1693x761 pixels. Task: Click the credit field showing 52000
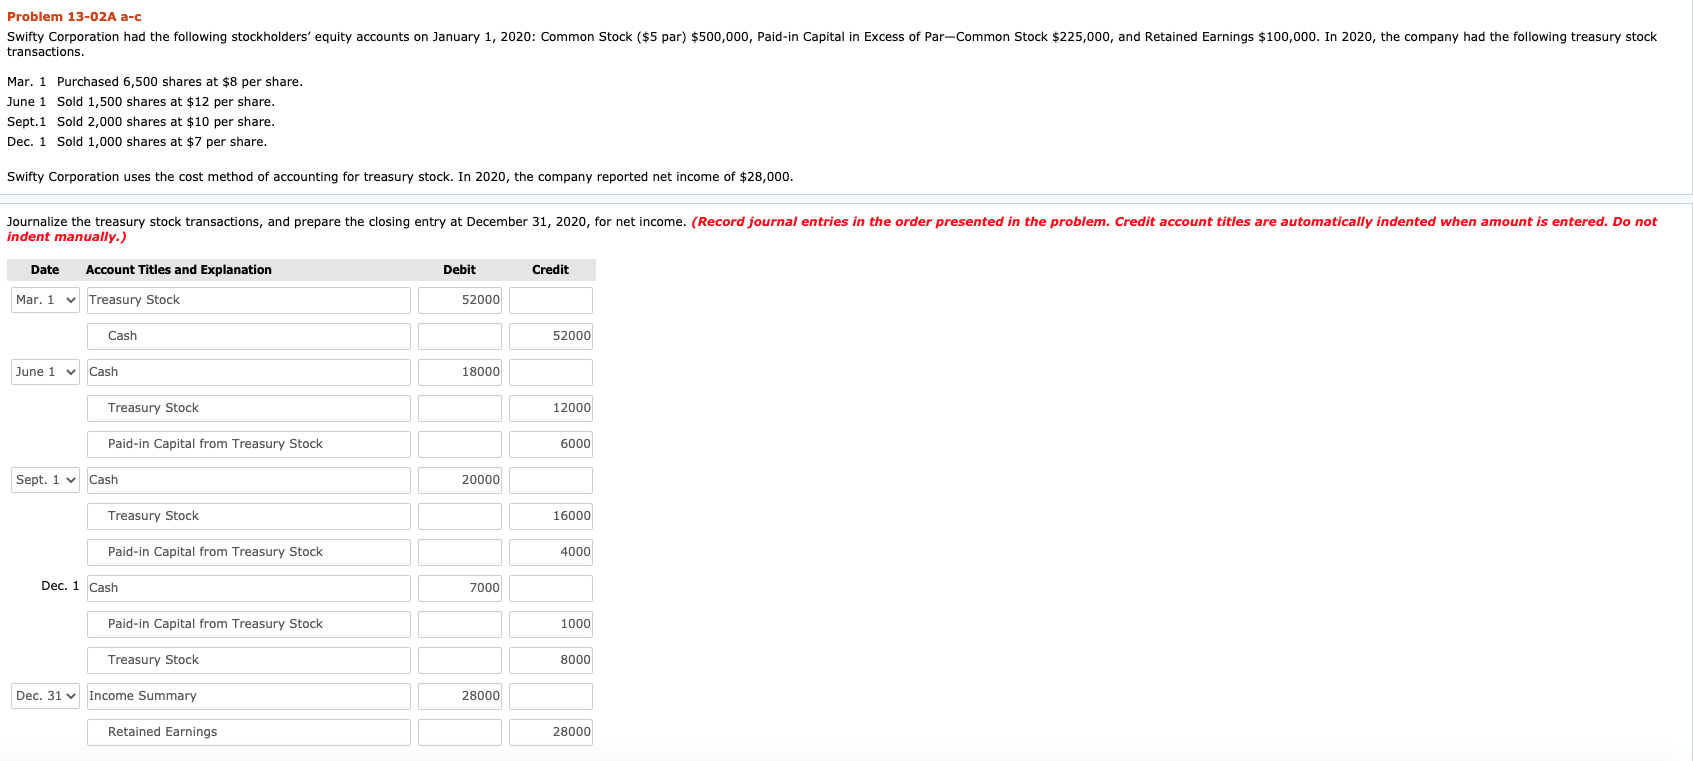[551, 336]
